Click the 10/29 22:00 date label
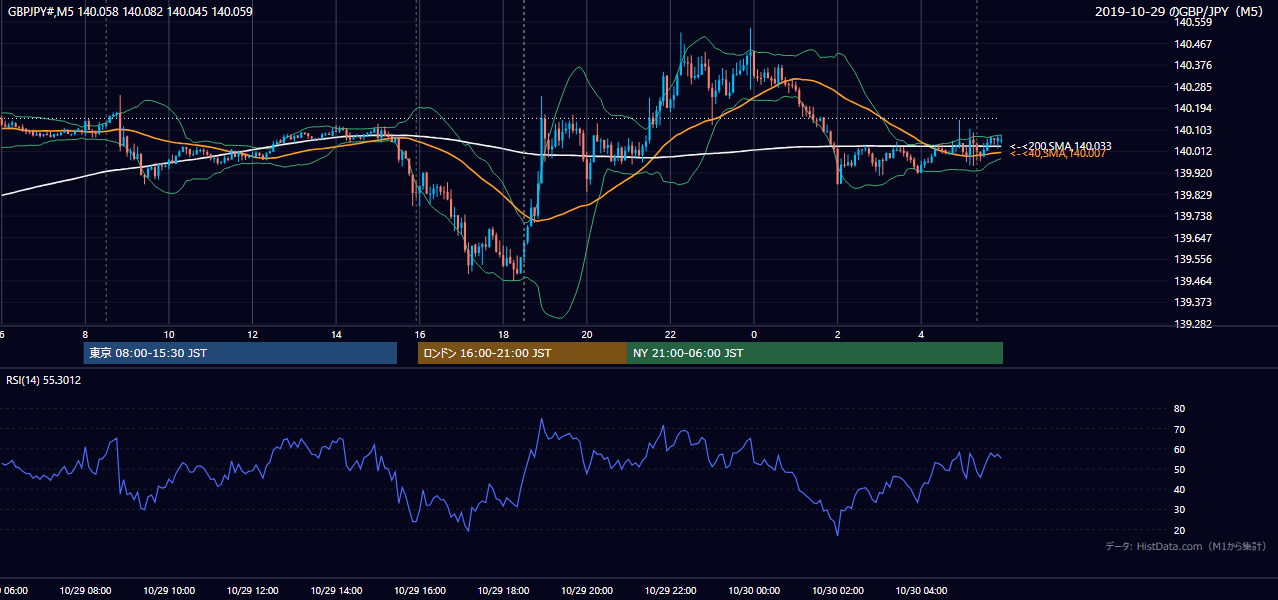 671,591
